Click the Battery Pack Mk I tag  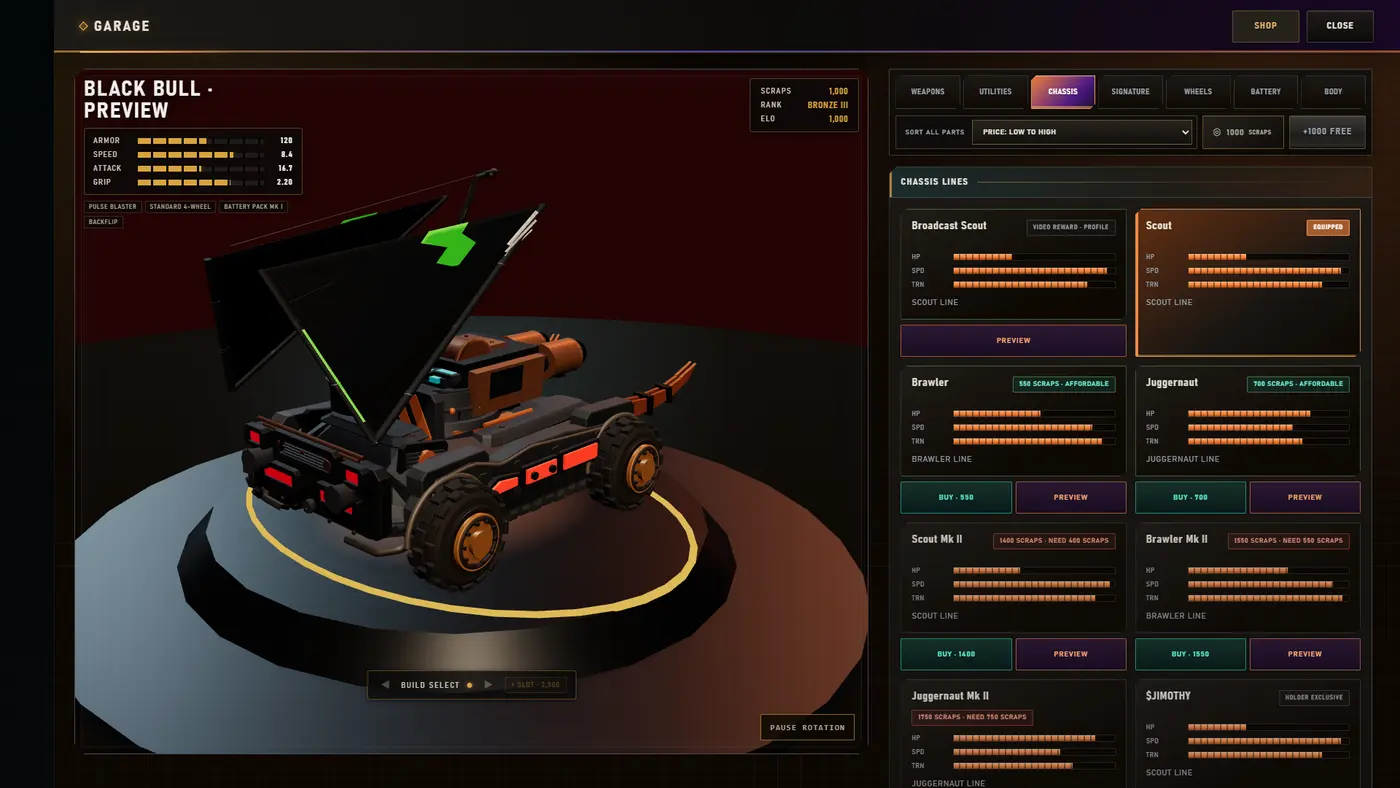pyautogui.click(x=254, y=207)
